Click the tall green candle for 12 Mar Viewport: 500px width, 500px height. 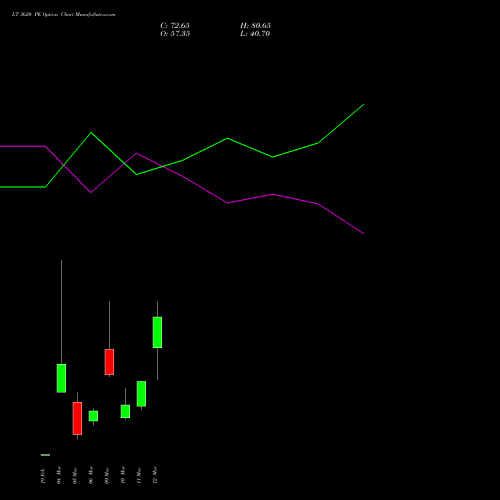(157, 332)
